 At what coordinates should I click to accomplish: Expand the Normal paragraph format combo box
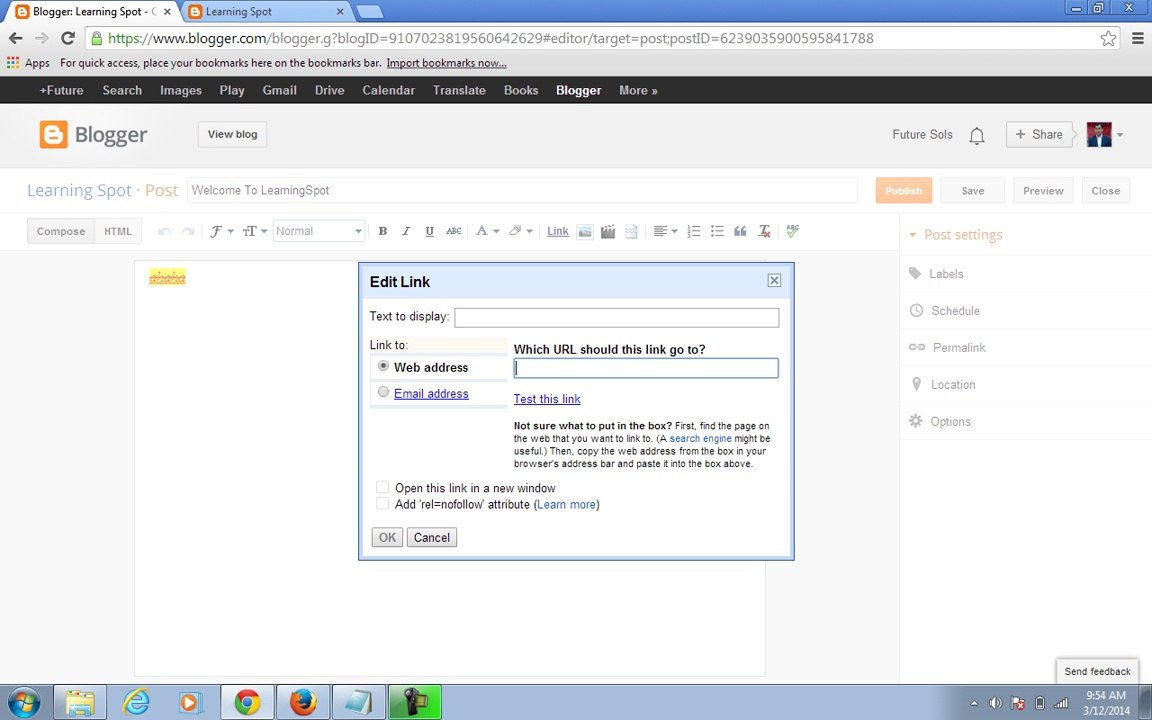tap(319, 231)
